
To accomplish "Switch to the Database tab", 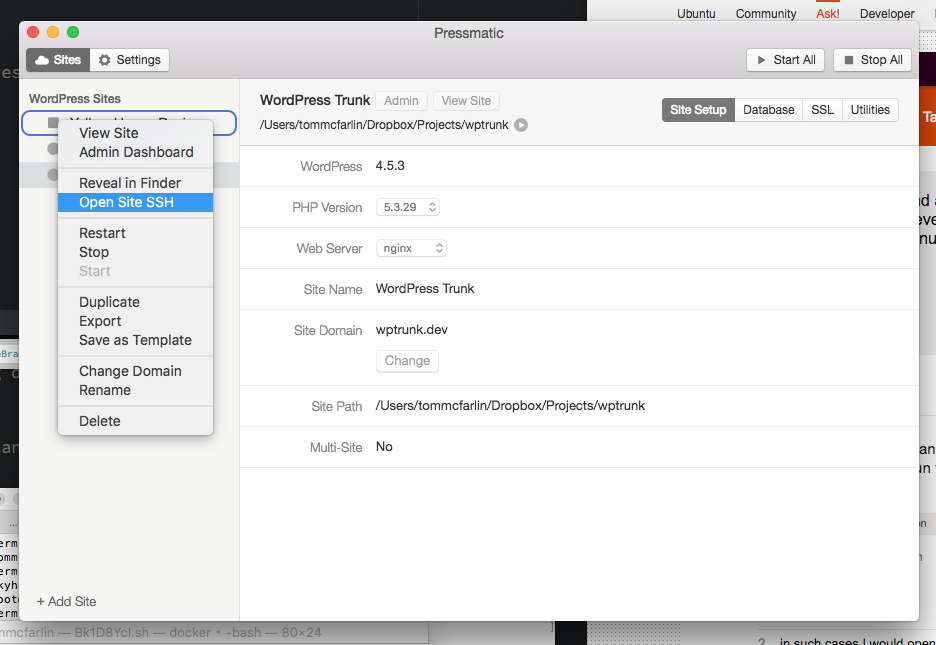I will tap(768, 110).
